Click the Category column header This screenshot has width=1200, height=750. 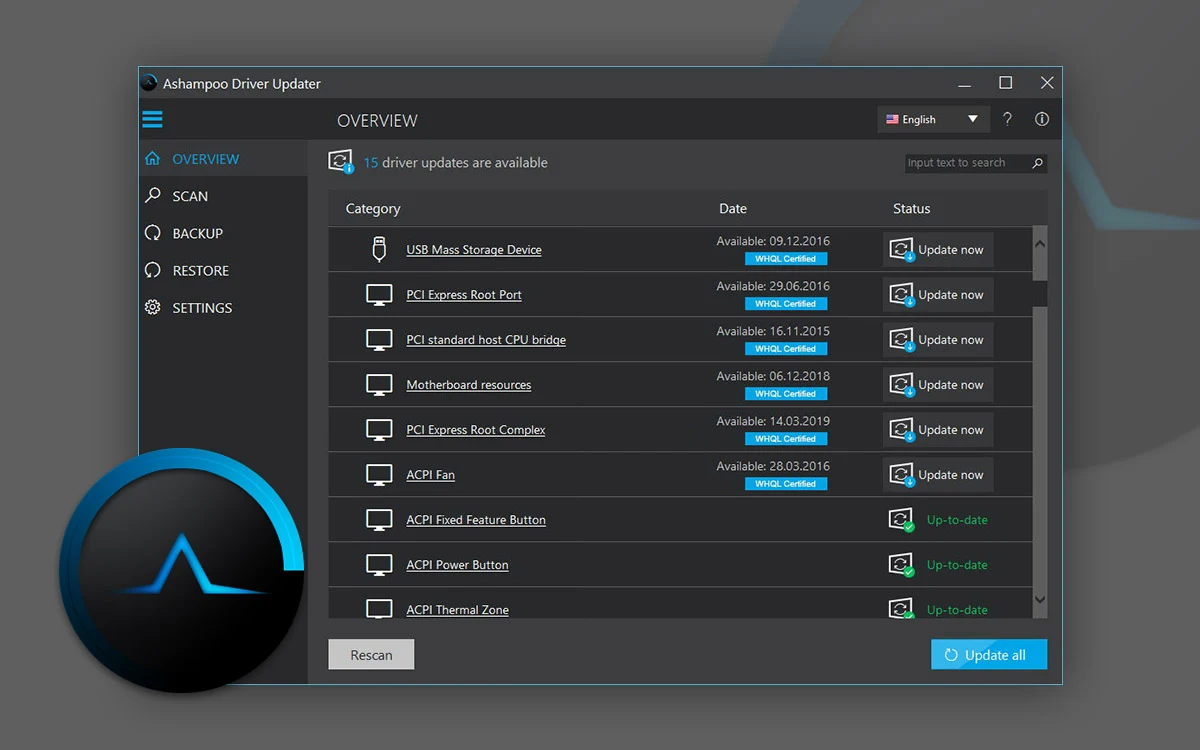pyautogui.click(x=373, y=209)
